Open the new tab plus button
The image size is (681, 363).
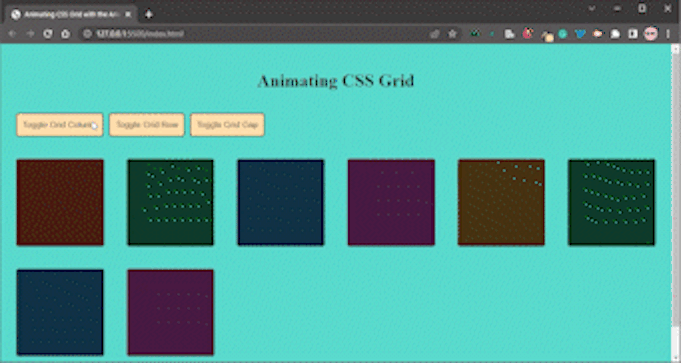pos(149,14)
